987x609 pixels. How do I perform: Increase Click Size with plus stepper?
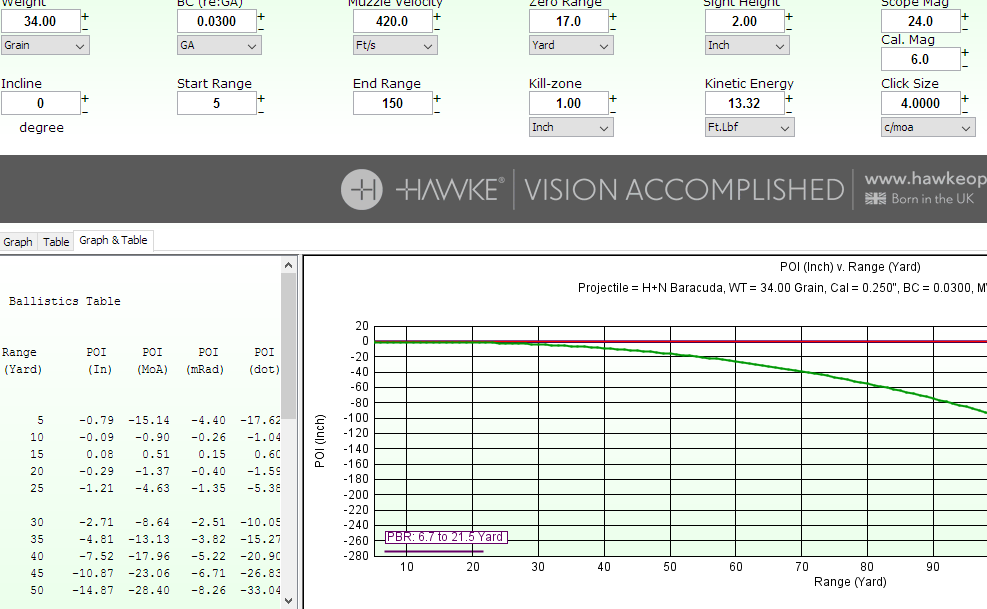(965, 98)
